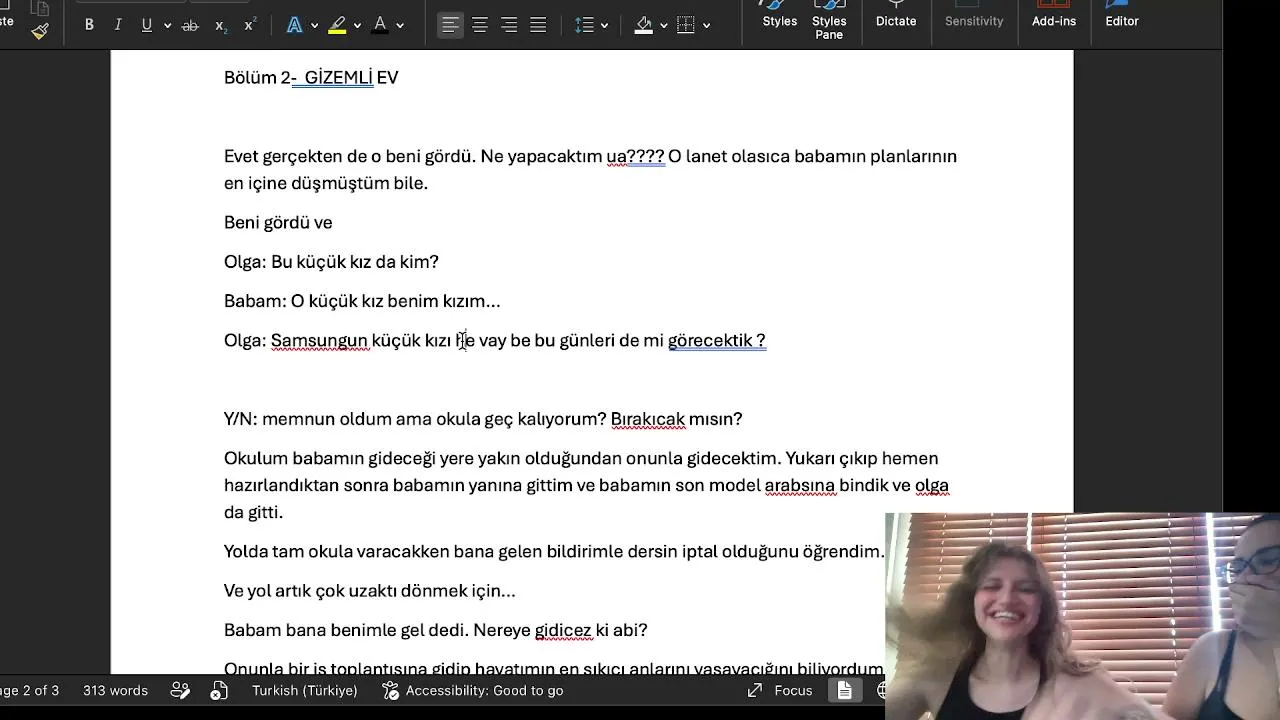
Task: Click the Copy icon
Action: click(x=40, y=8)
